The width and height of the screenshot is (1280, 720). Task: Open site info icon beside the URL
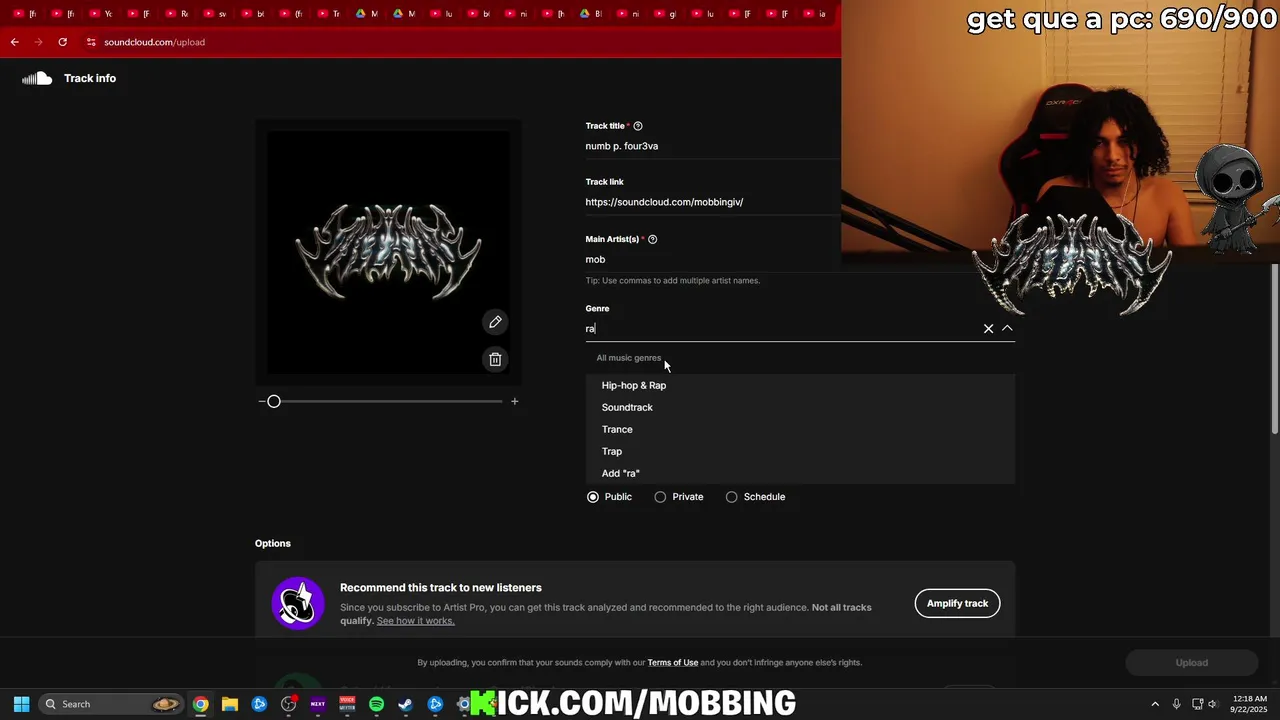click(91, 42)
